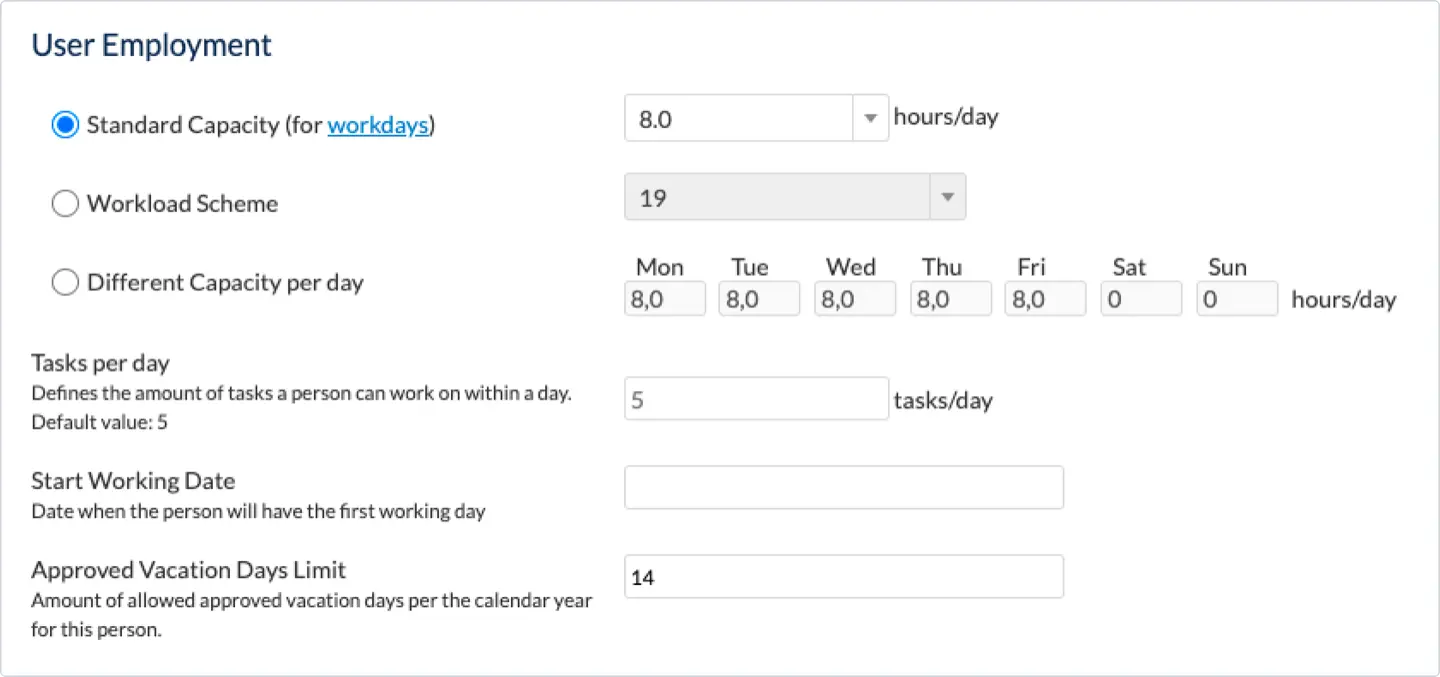Click the User Employment heading

click(x=151, y=44)
